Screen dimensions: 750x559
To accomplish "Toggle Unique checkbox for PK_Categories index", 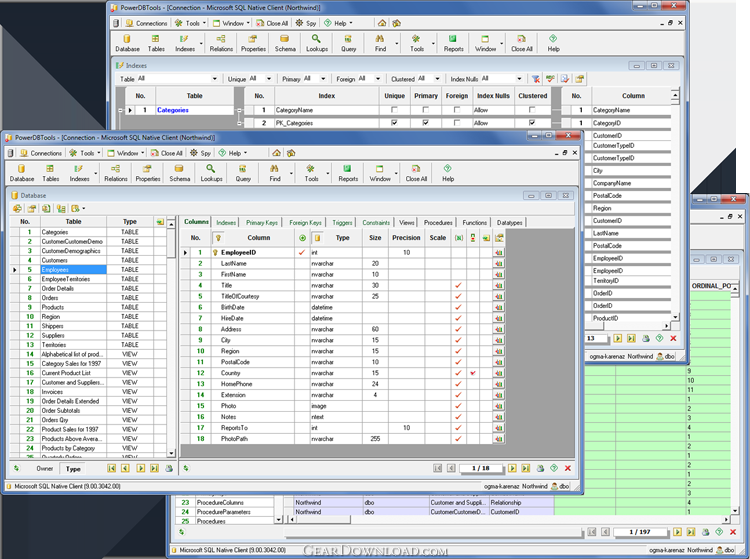I will [394, 123].
